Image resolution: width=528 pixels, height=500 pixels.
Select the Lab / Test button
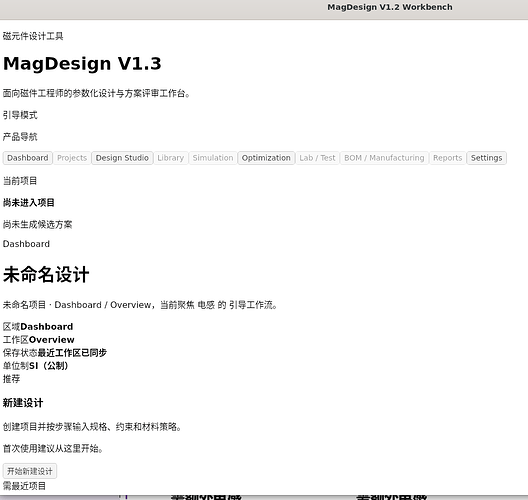pyautogui.click(x=318, y=158)
